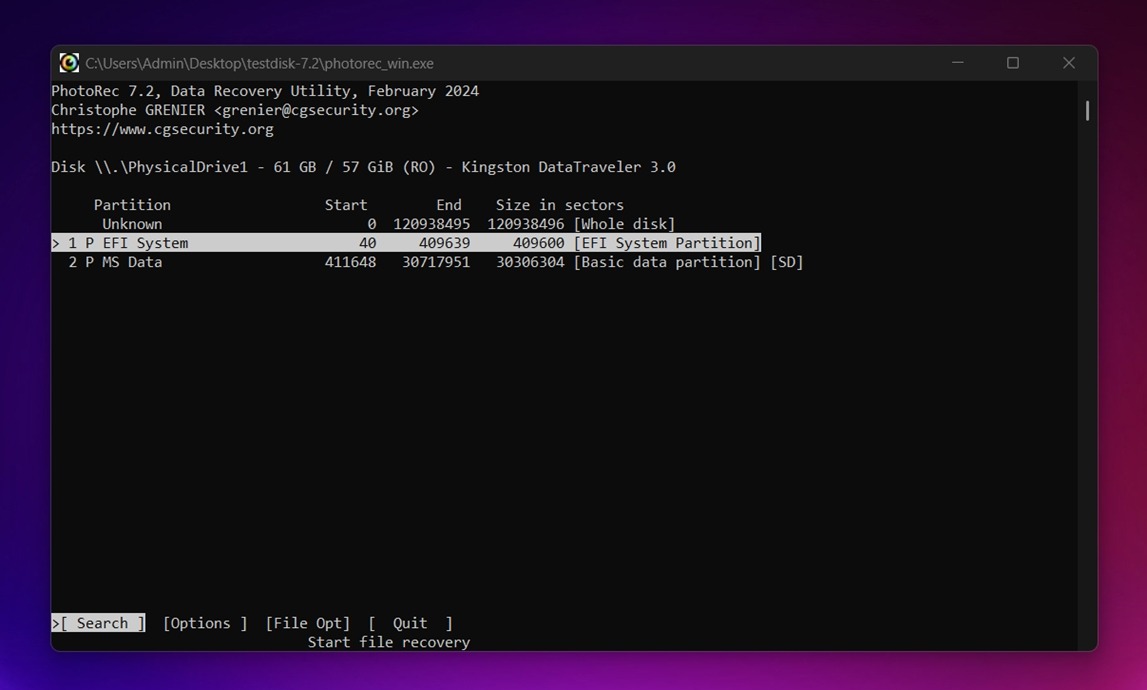
Task: Click the [Basic data partition] label
Action: click(667, 262)
